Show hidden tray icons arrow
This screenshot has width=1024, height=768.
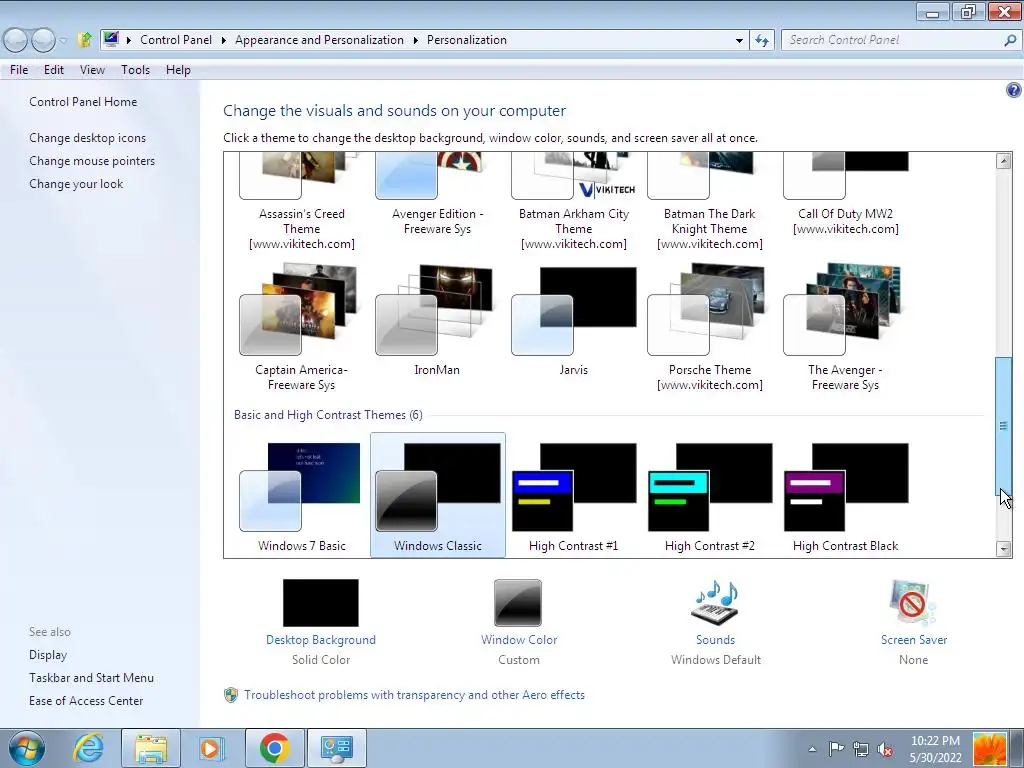812,749
